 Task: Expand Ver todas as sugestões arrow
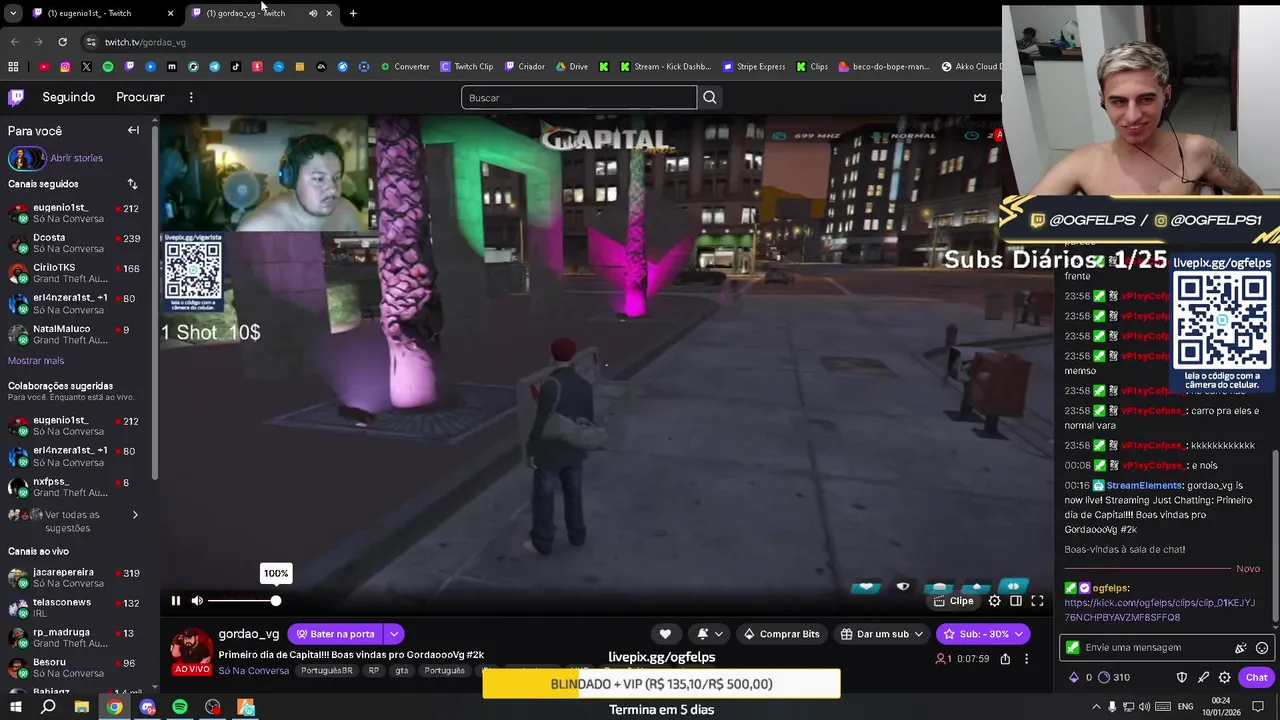[135, 515]
